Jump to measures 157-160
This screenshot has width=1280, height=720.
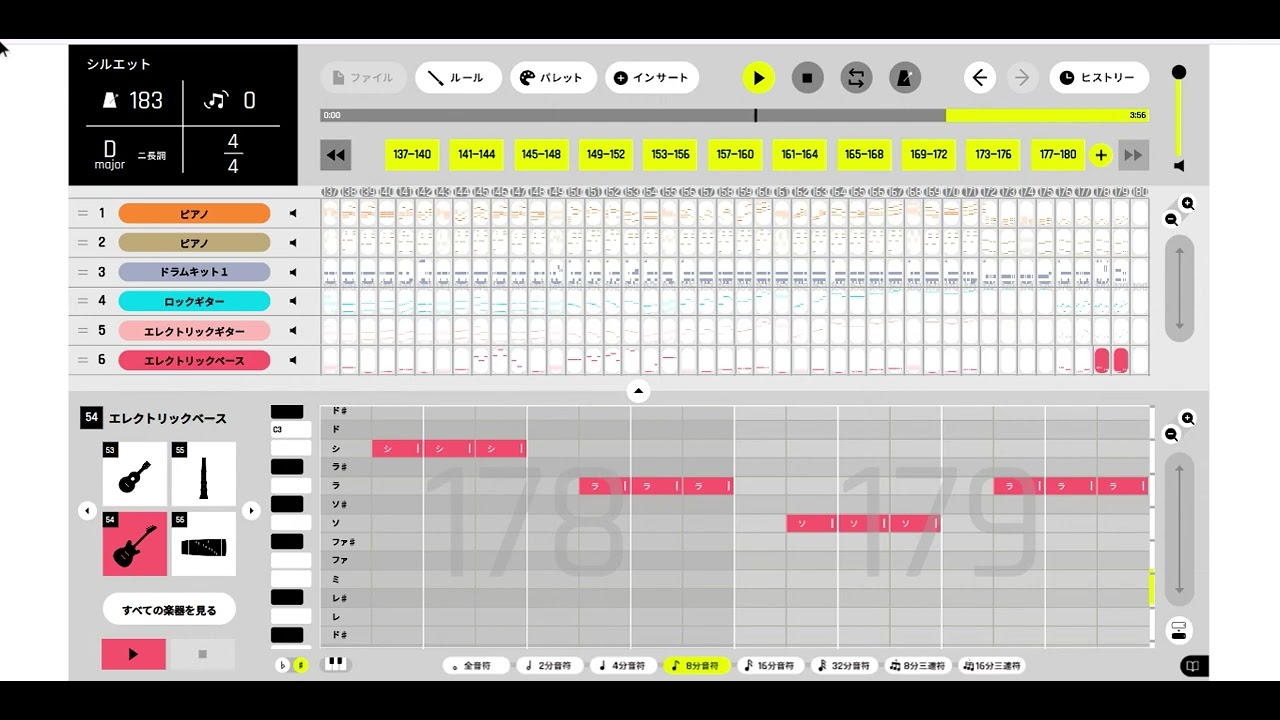[x=735, y=155]
